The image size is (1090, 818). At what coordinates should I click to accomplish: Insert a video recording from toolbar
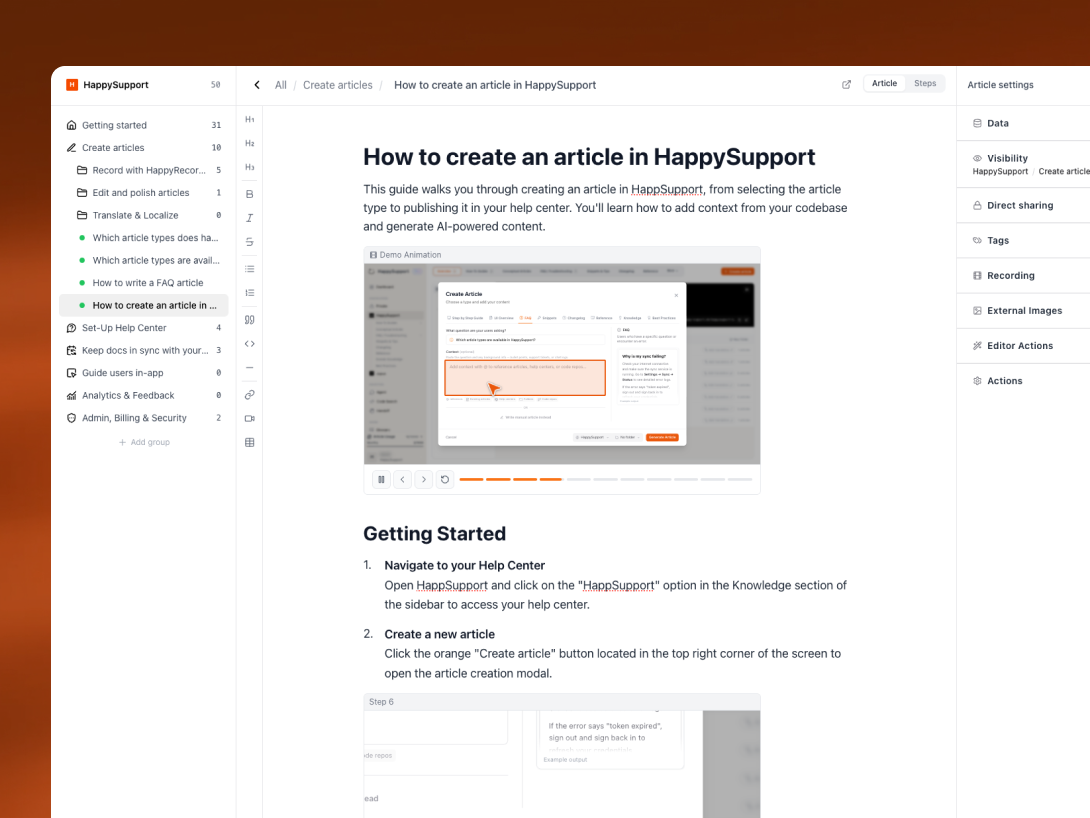(x=250, y=418)
